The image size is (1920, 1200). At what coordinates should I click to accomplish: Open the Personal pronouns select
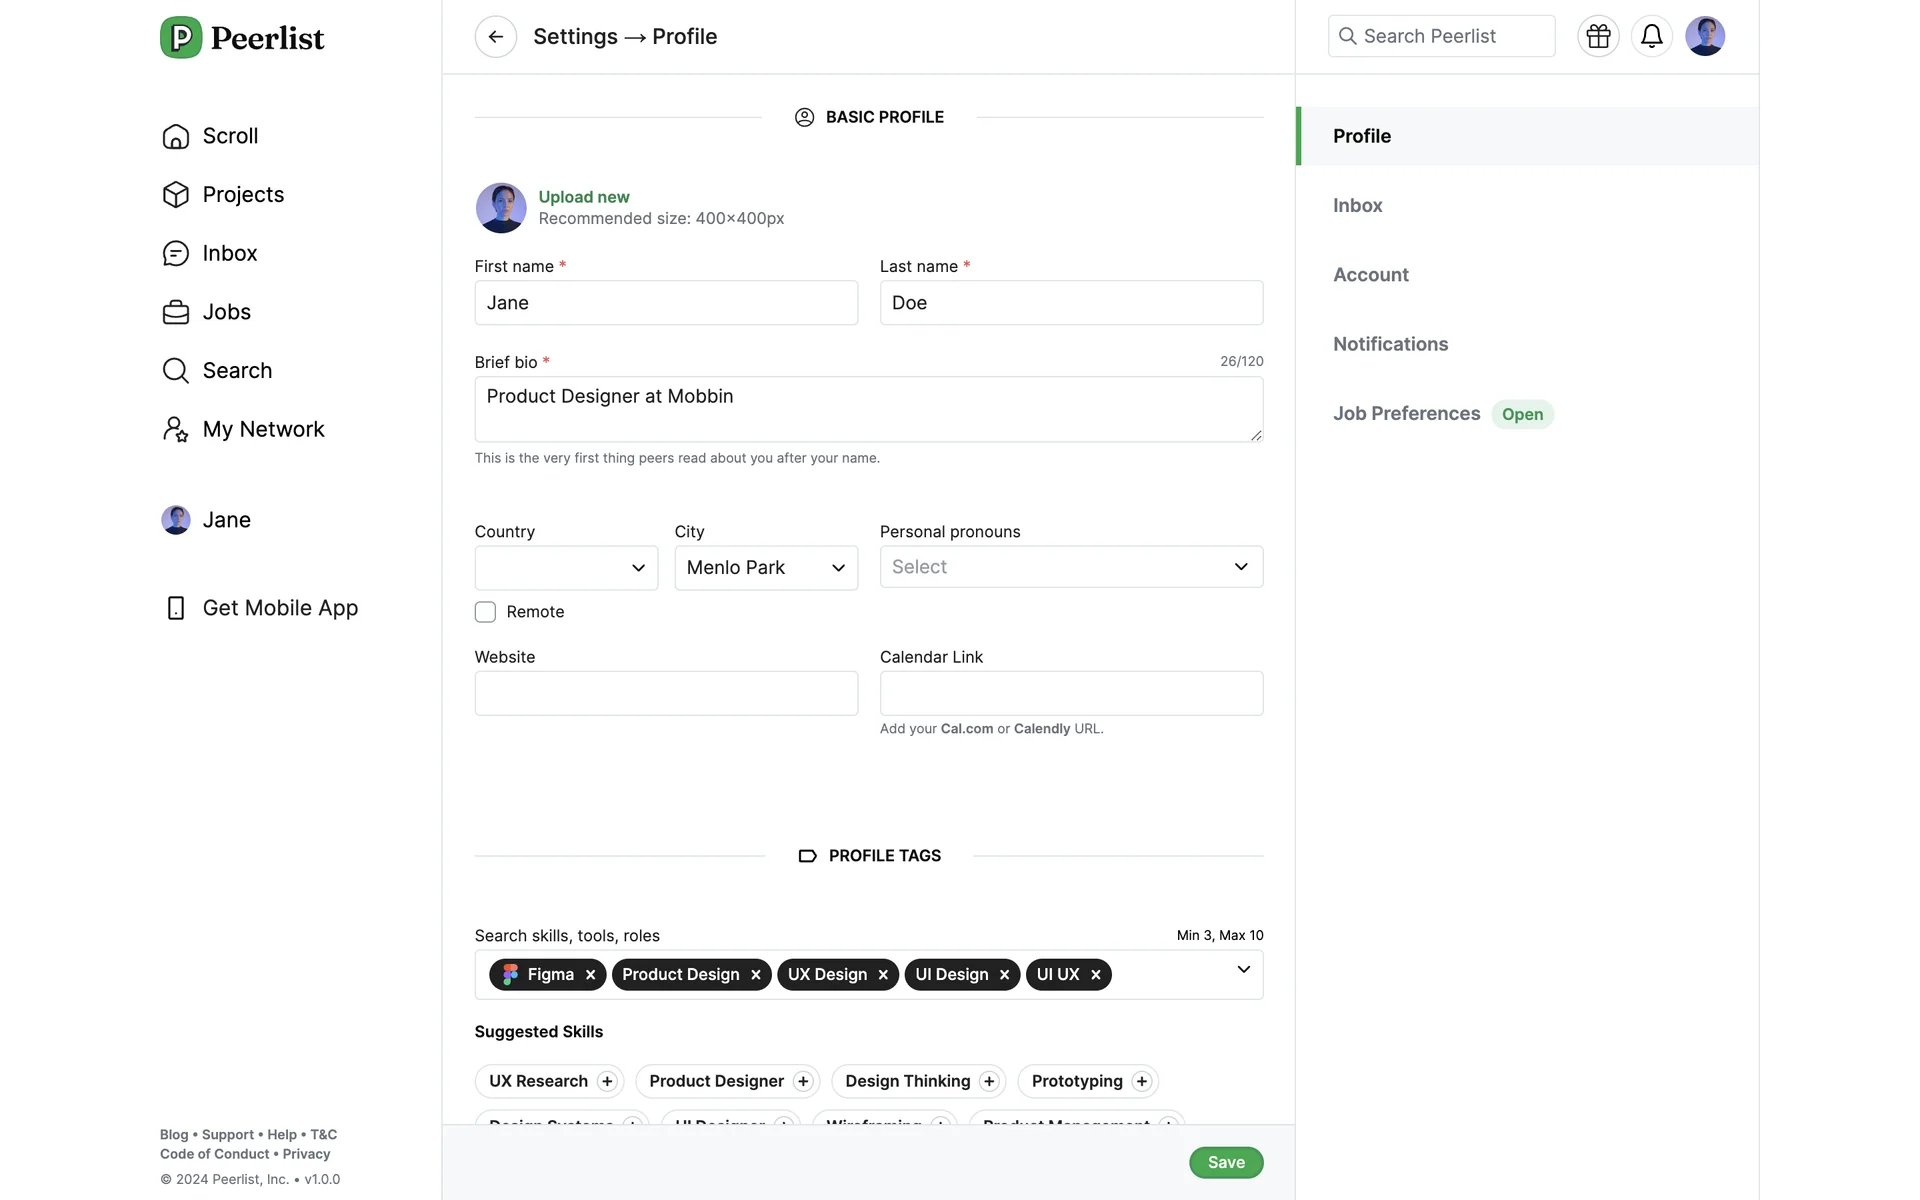tap(1070, 567)
